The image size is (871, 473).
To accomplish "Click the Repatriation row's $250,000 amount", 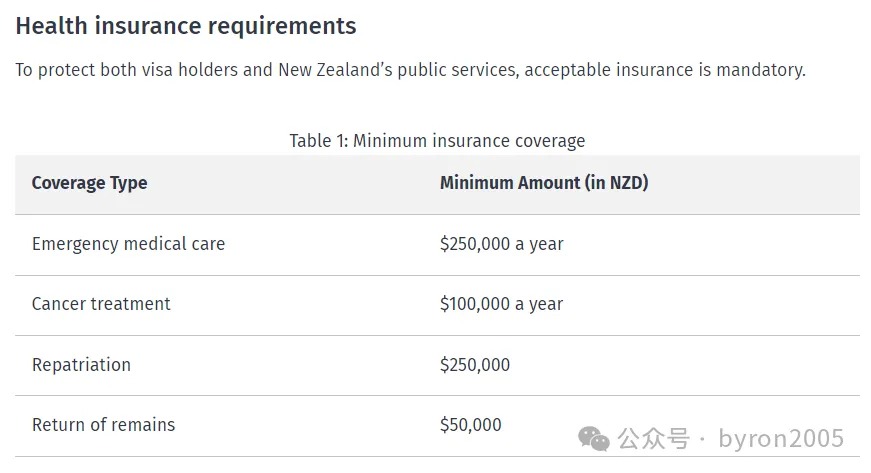I will 474,365.
